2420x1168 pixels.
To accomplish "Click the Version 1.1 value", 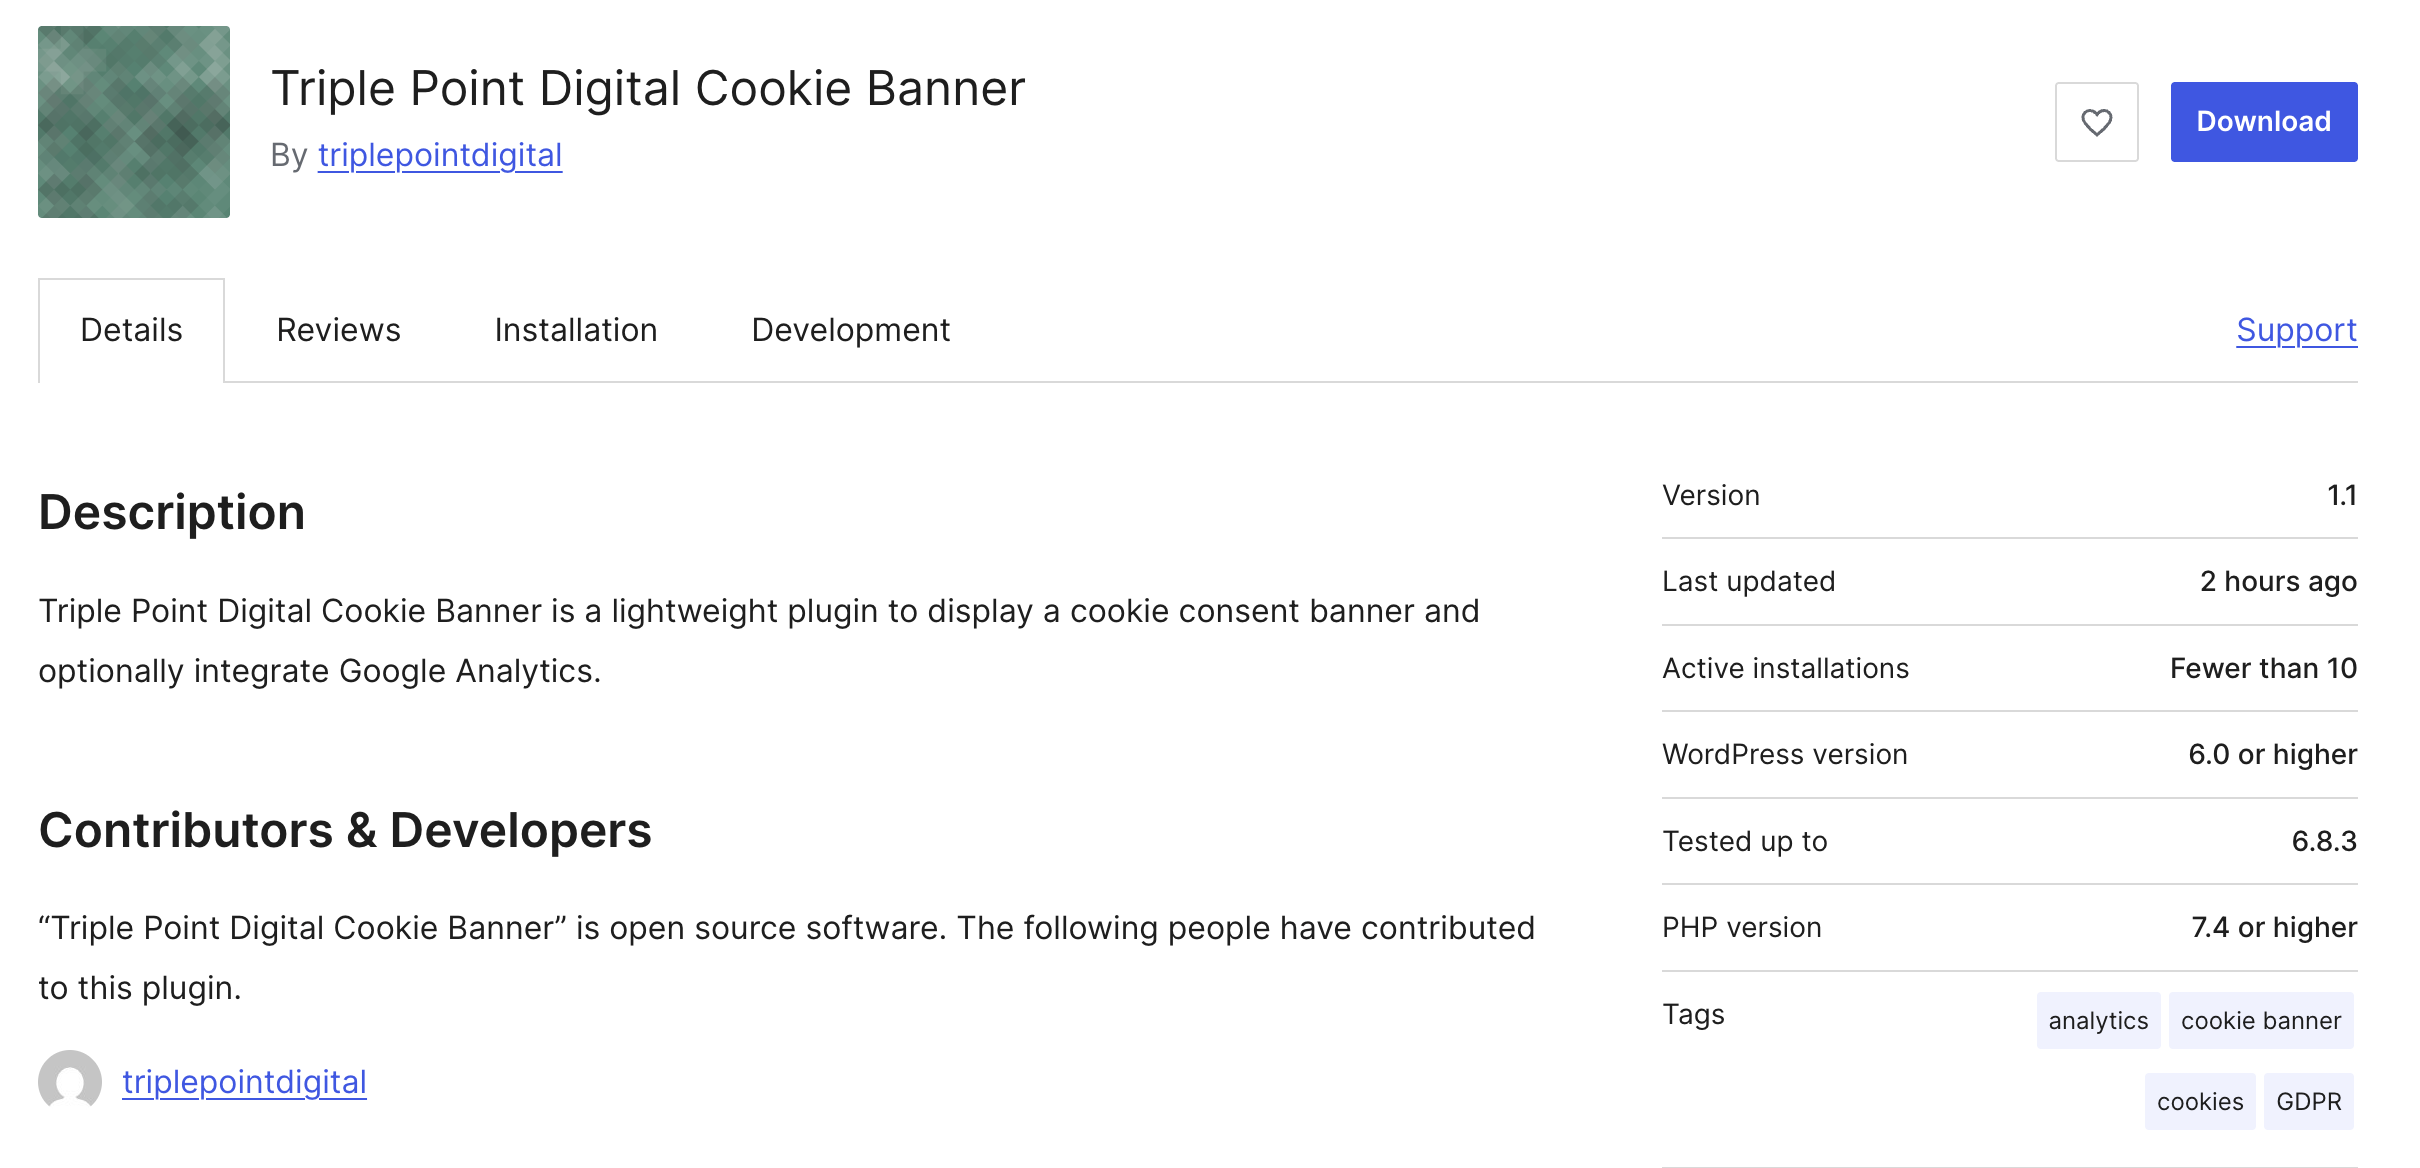I will (x=2341, y=495).
